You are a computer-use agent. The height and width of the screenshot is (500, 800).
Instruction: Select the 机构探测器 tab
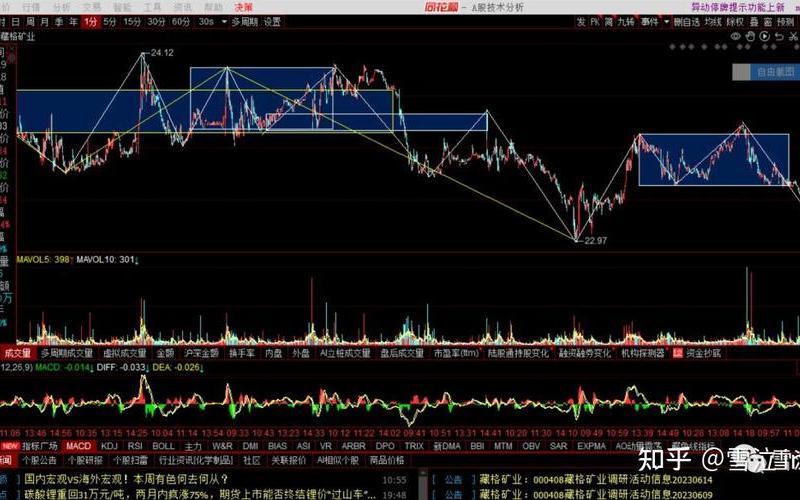(x=643, y=353)
